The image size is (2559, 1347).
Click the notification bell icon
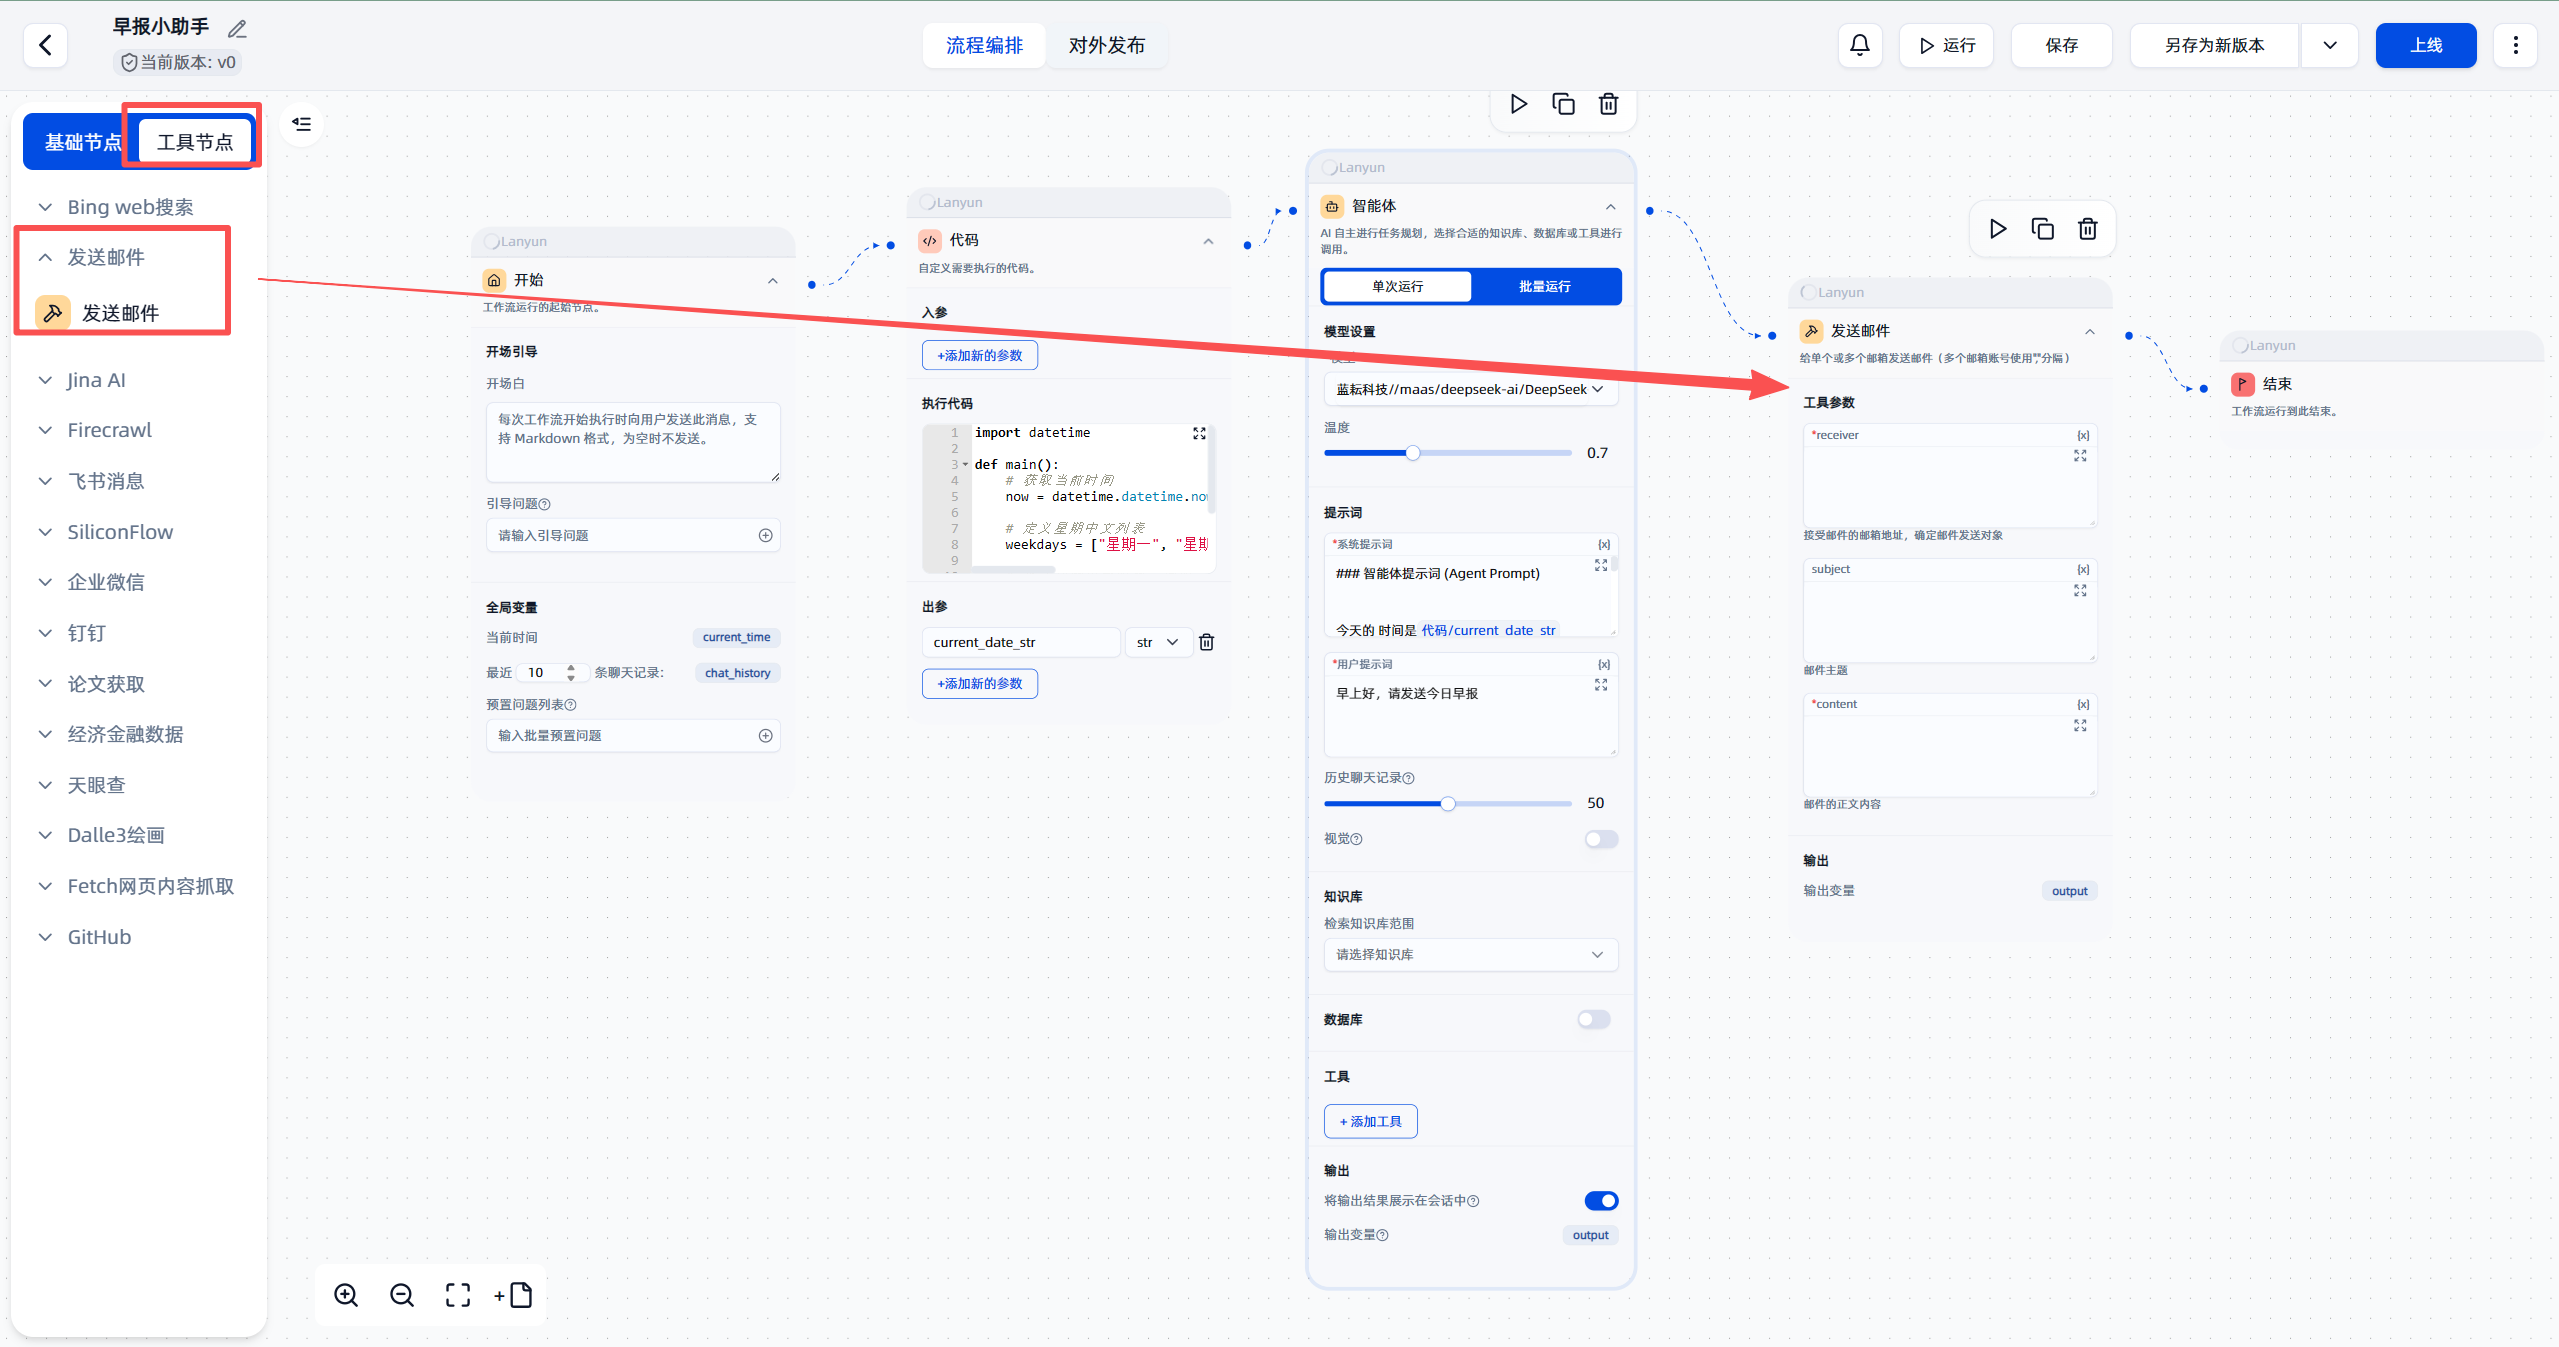pos(1859,45)
